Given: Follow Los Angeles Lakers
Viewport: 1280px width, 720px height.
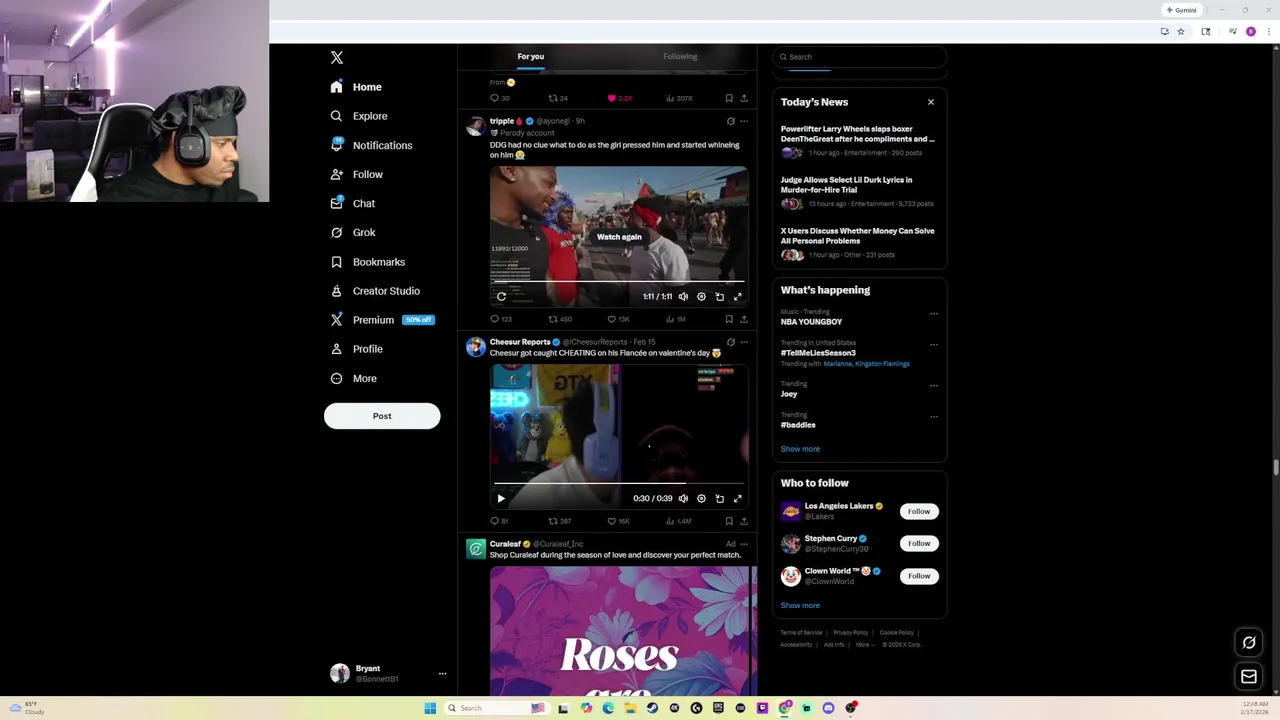Looking at the screenshot, I should pyautogui.click(x=919, y=511).
